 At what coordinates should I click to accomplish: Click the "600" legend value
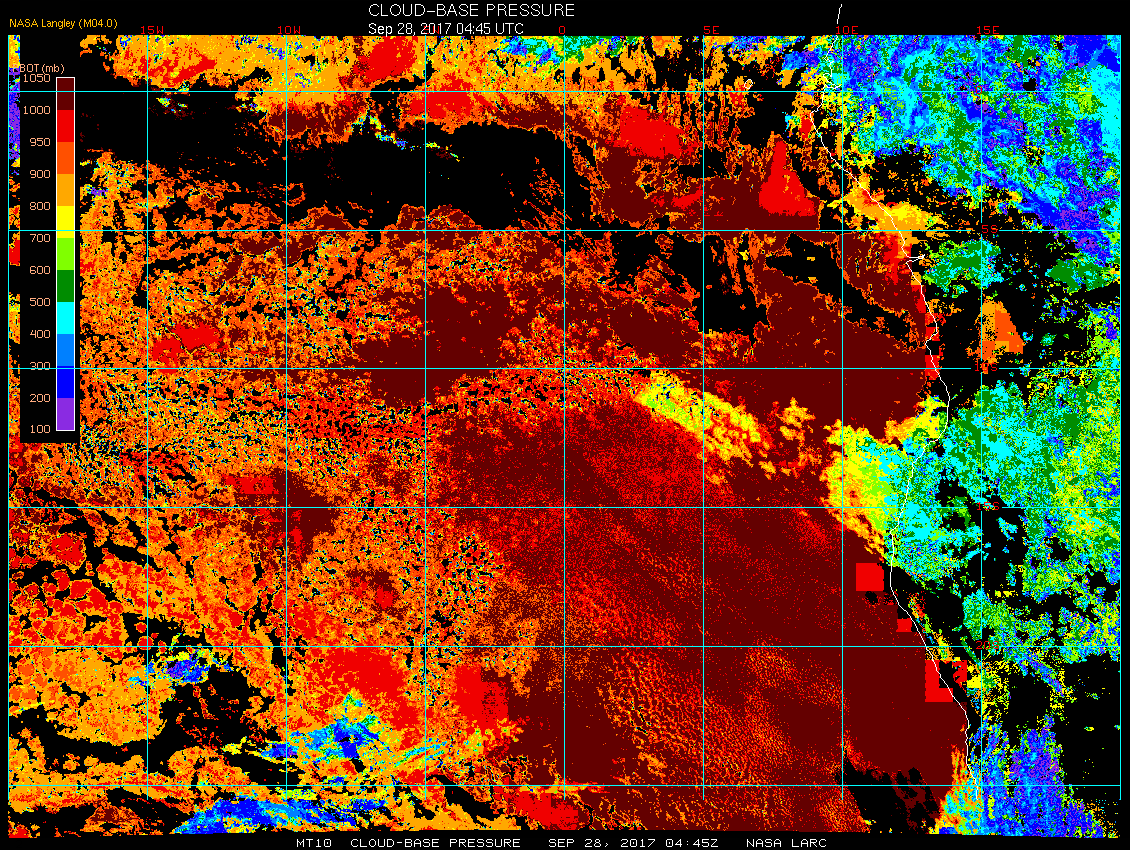coord(40,270)
